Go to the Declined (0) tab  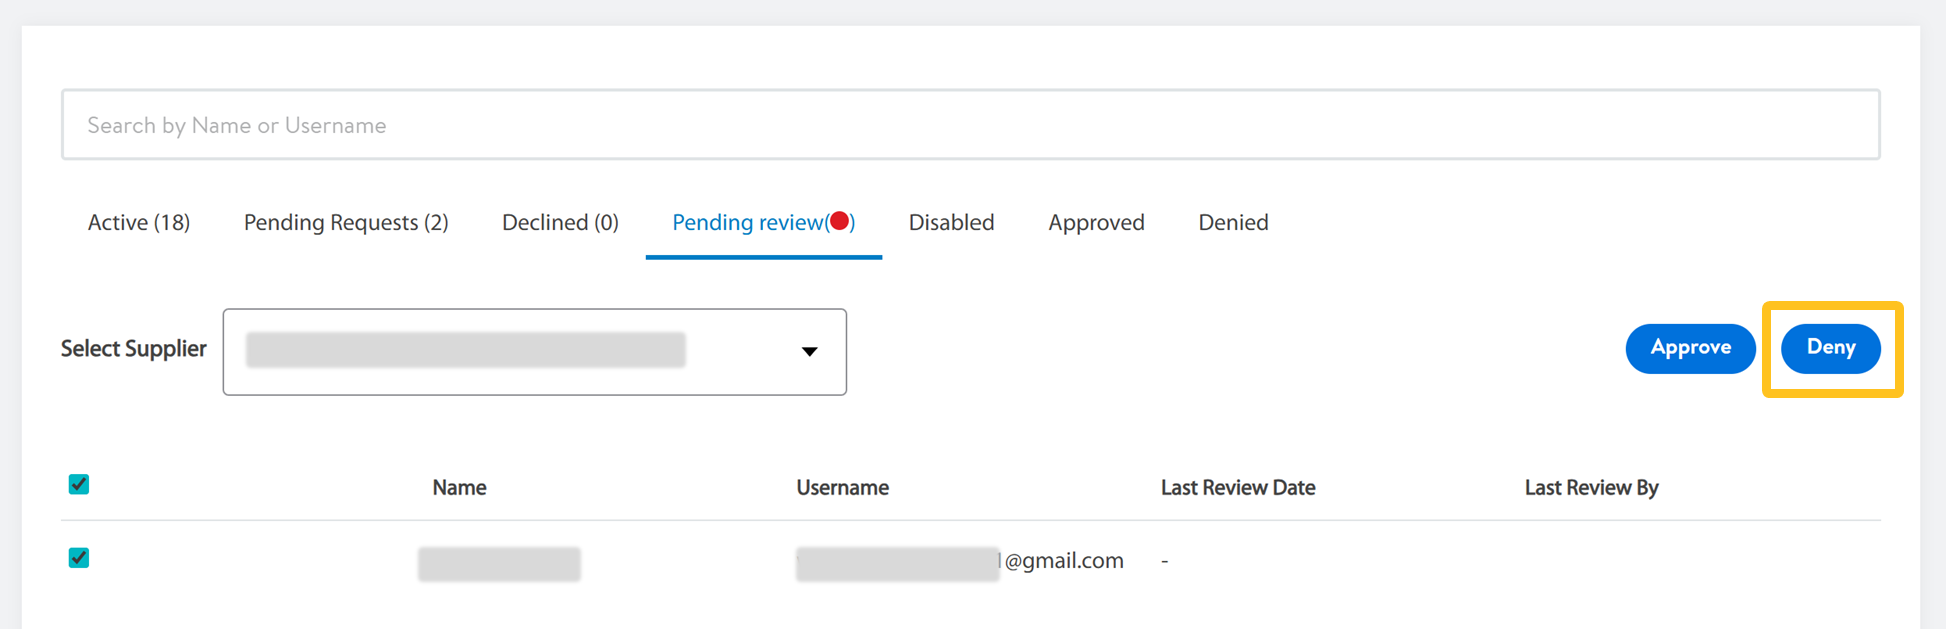tap(560, 222)
